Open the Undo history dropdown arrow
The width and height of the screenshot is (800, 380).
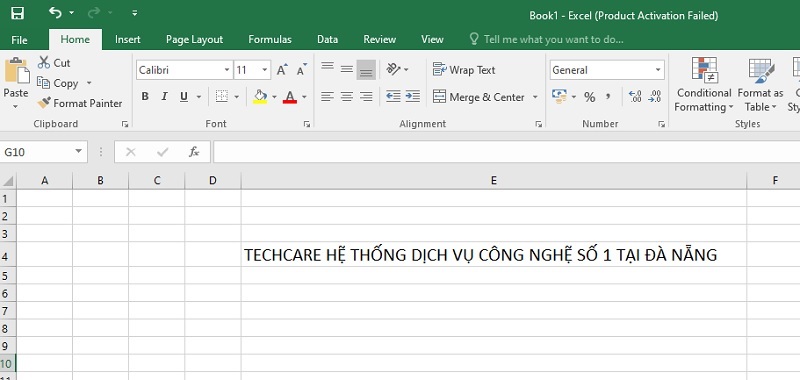coord(71,13)
